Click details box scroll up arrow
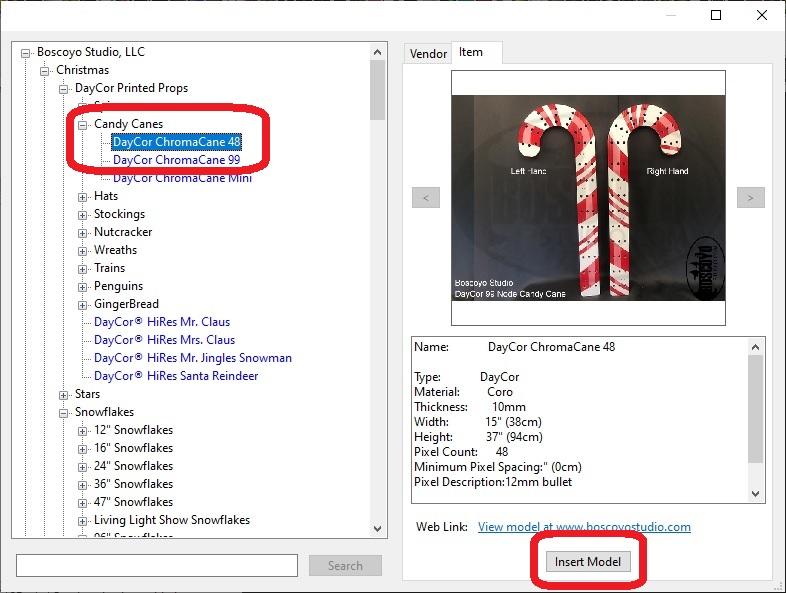Viewport: 786px width, 593px height. 755,347
